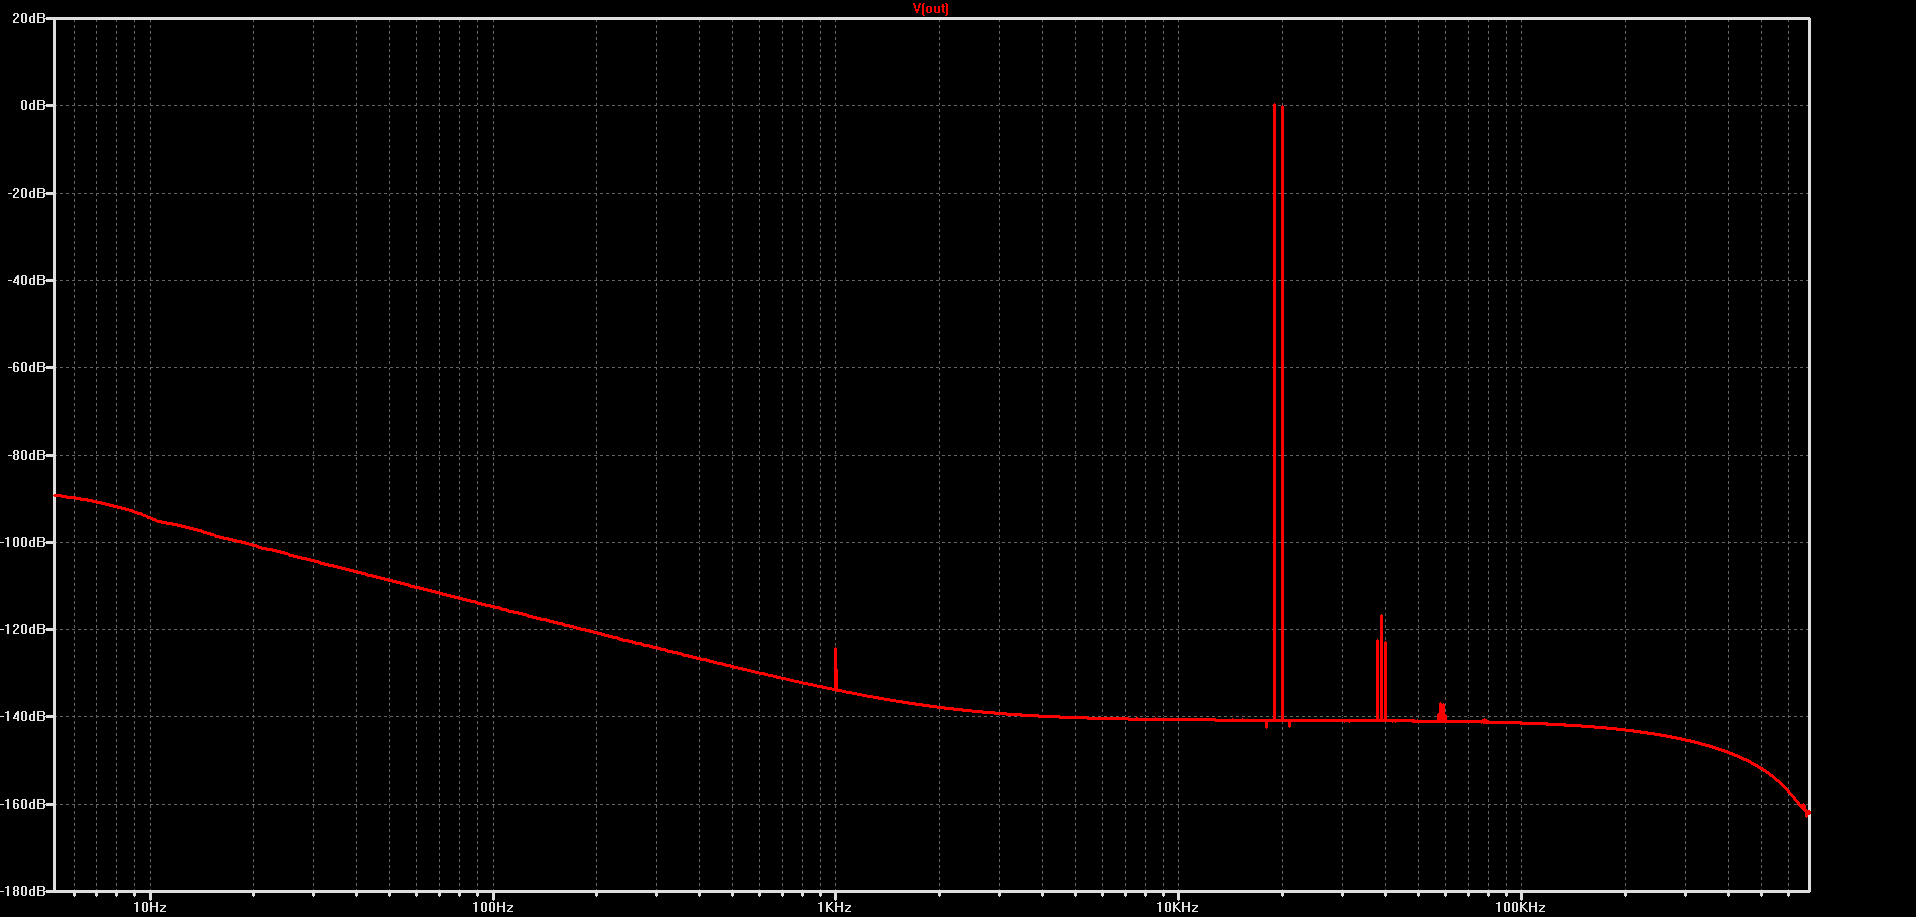Click the 20dB vertical axis label
1916x917 pixels.
28,18
